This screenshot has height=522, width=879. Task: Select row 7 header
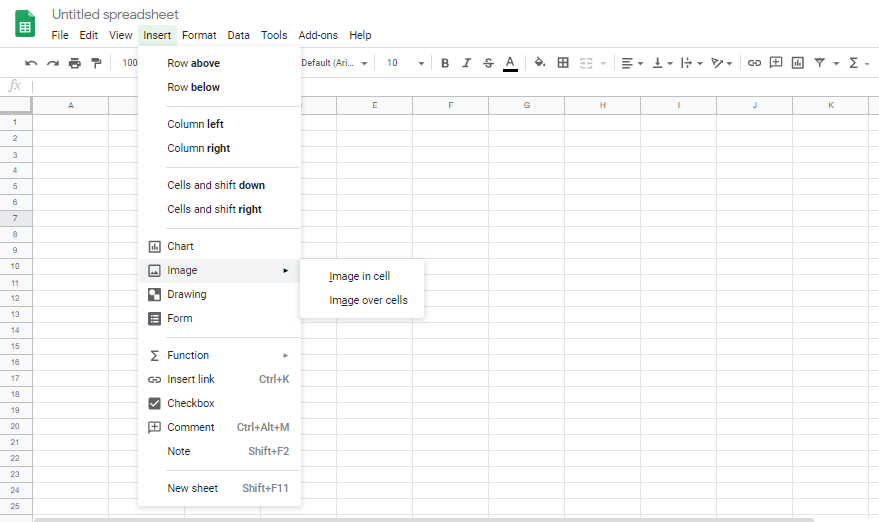tap(15, 218)
